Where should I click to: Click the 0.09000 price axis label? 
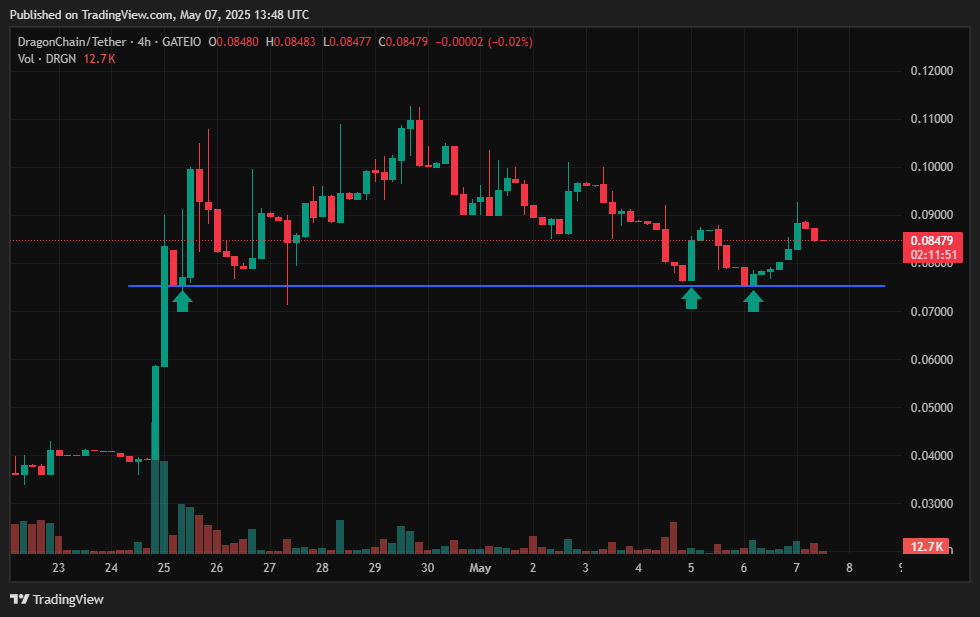[932, 215]
